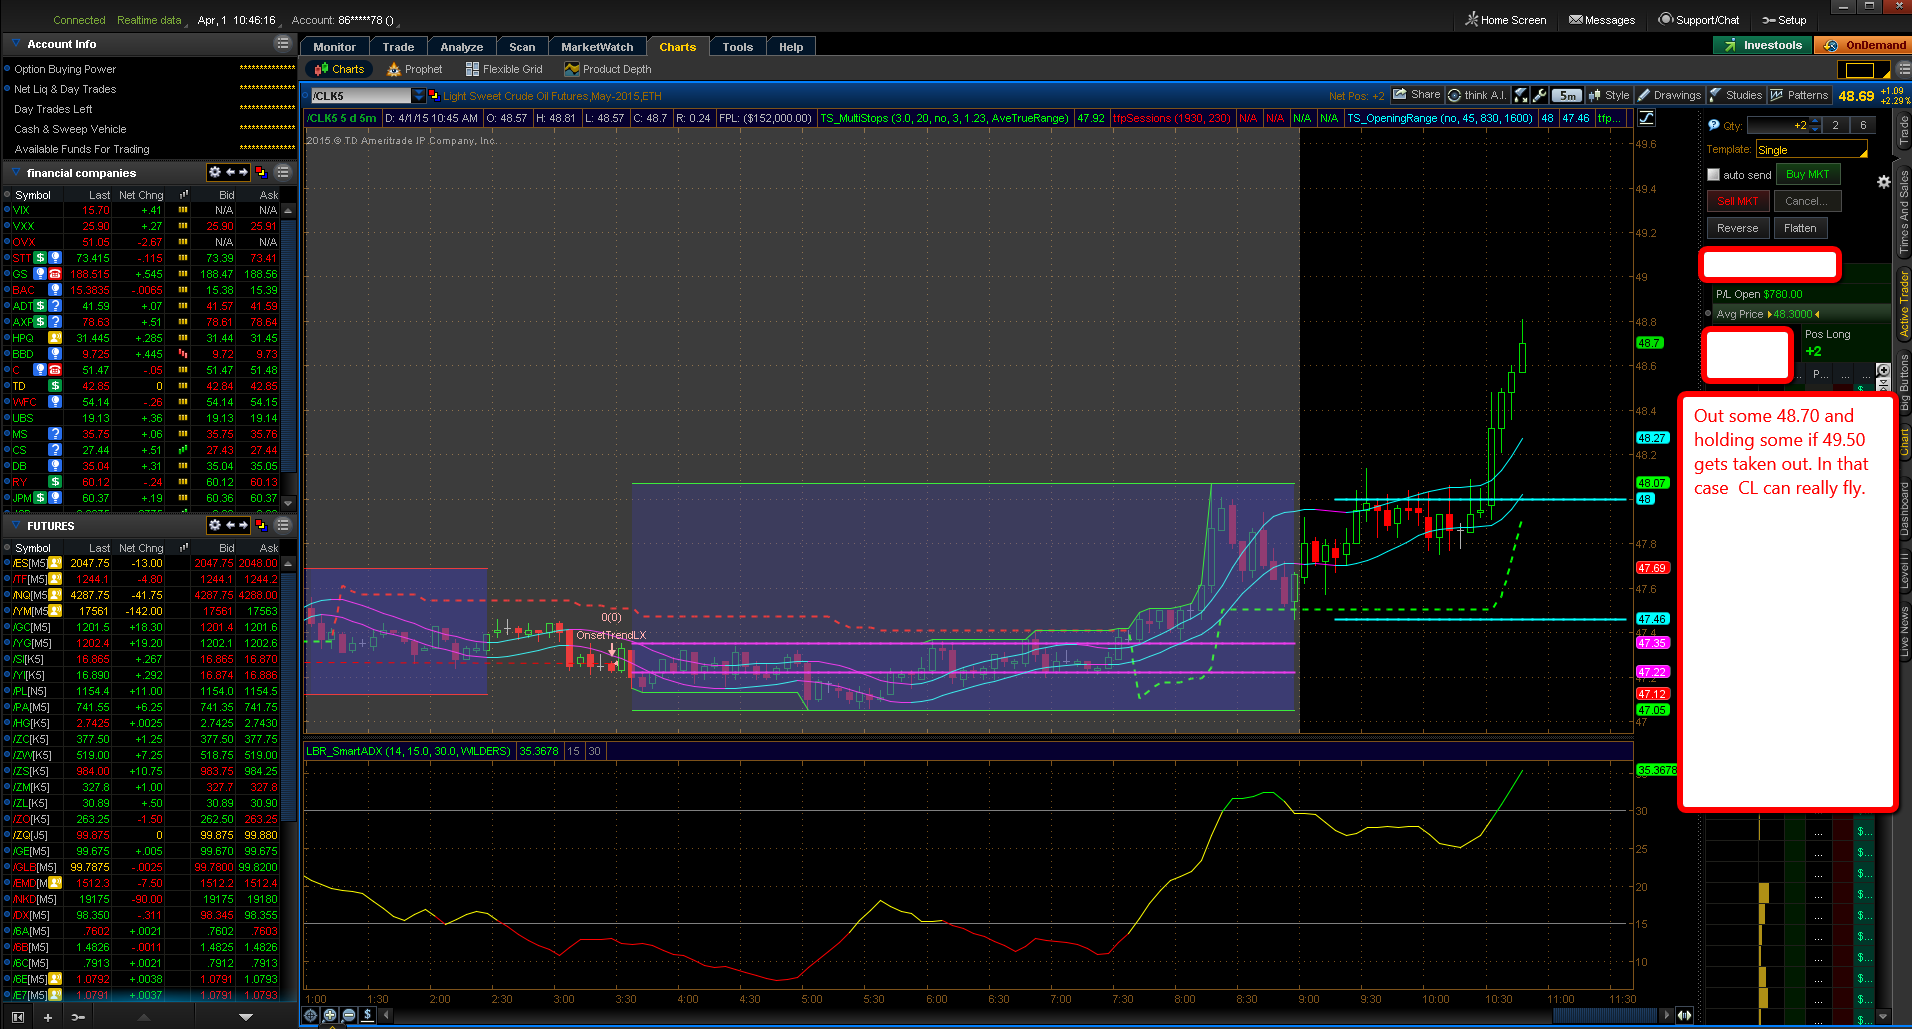Collapse the left sidebar with the bottom arrow icon
The height and width of the screenshot is (1029, 1912).
point(17,1017)
